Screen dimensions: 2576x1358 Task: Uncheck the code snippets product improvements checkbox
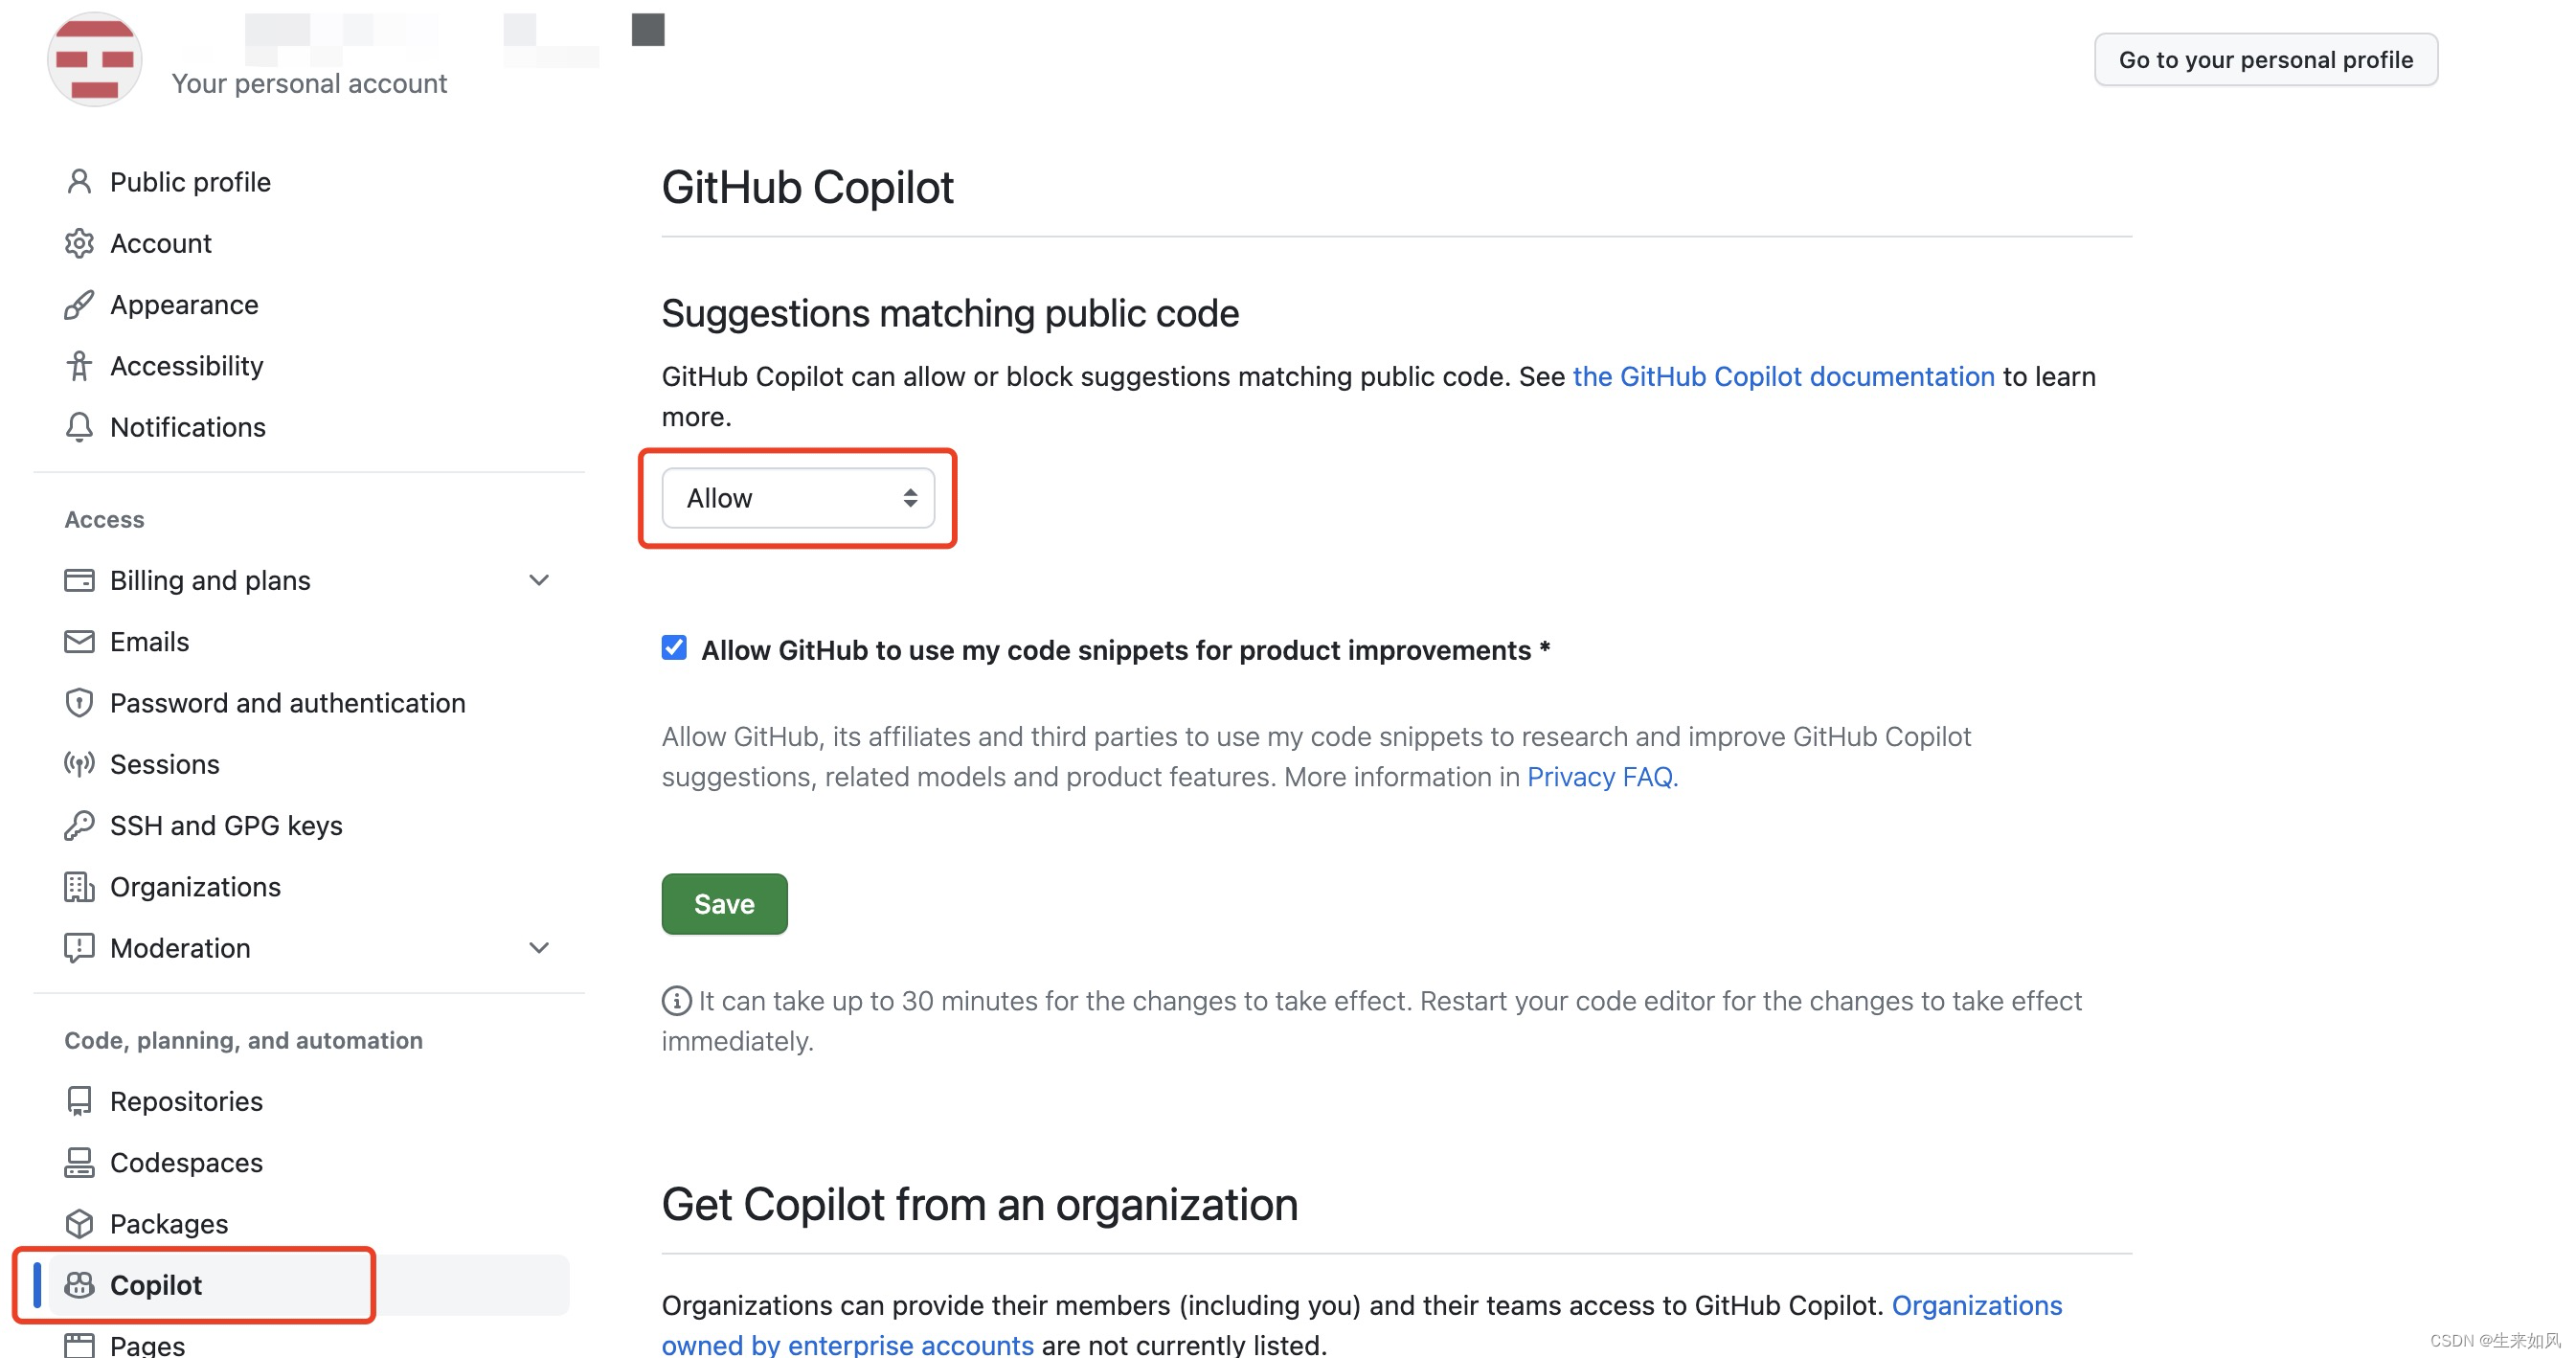pos(674,648)
